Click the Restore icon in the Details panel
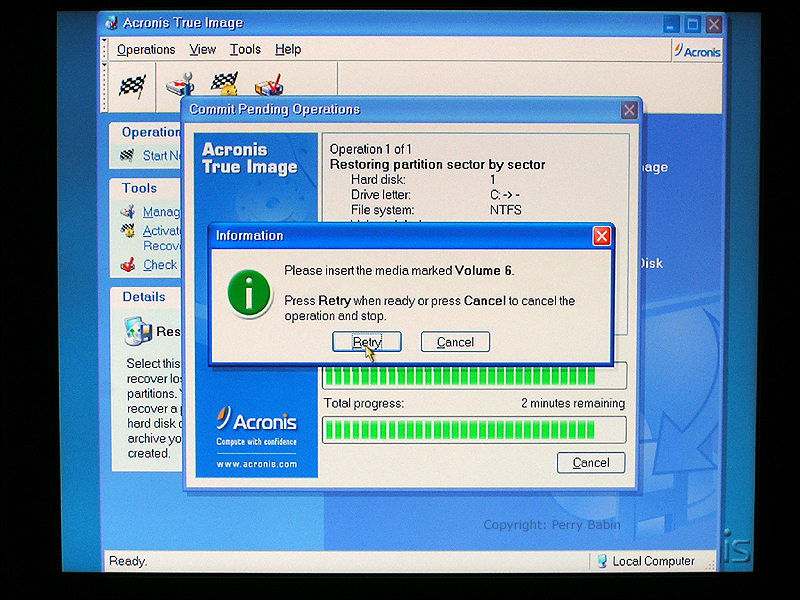 [138, 331]
